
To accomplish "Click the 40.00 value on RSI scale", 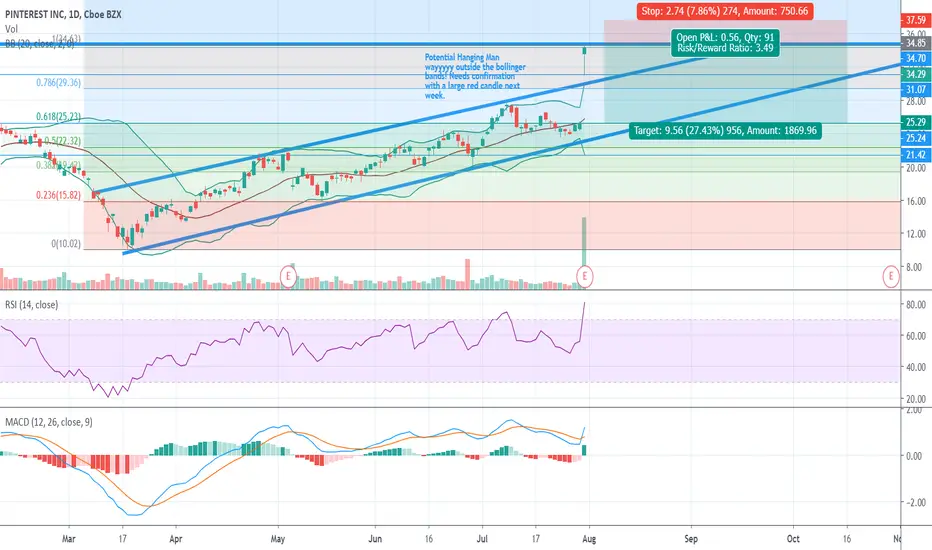I will (916, 367).
